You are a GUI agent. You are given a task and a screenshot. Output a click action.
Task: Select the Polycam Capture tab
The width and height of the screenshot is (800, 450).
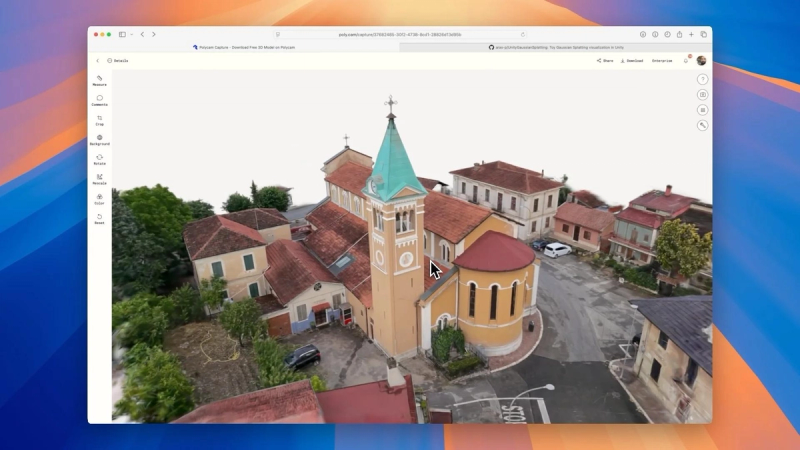point(243,47)
